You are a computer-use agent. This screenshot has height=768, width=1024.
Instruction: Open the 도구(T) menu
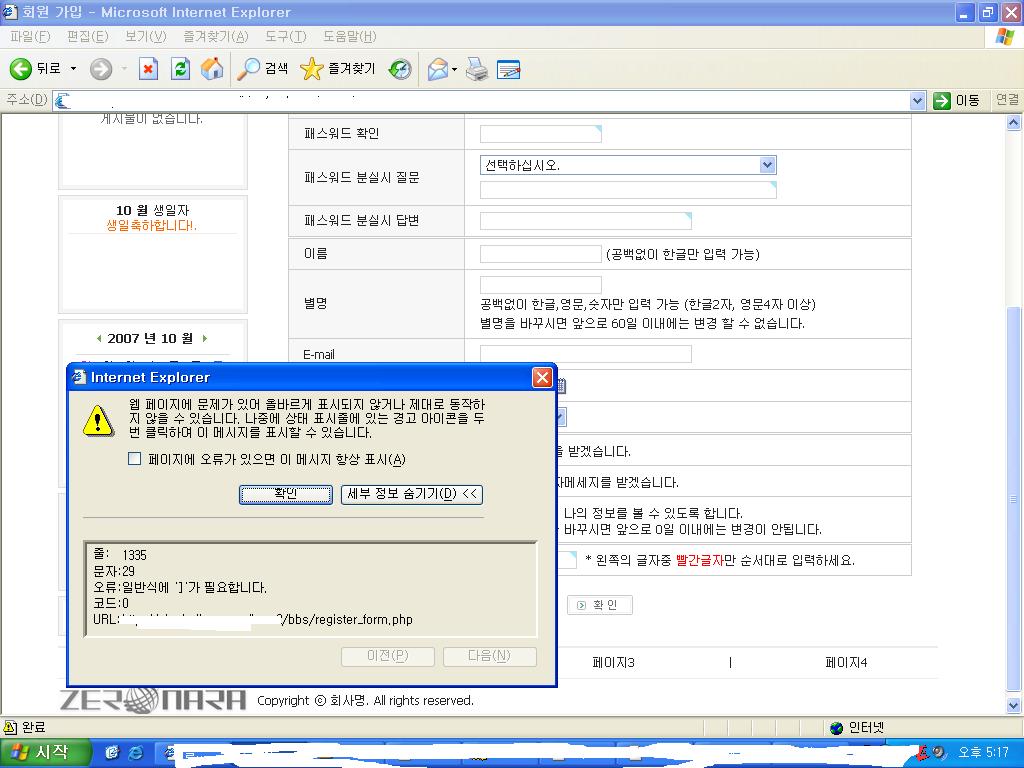click(285, 36)
